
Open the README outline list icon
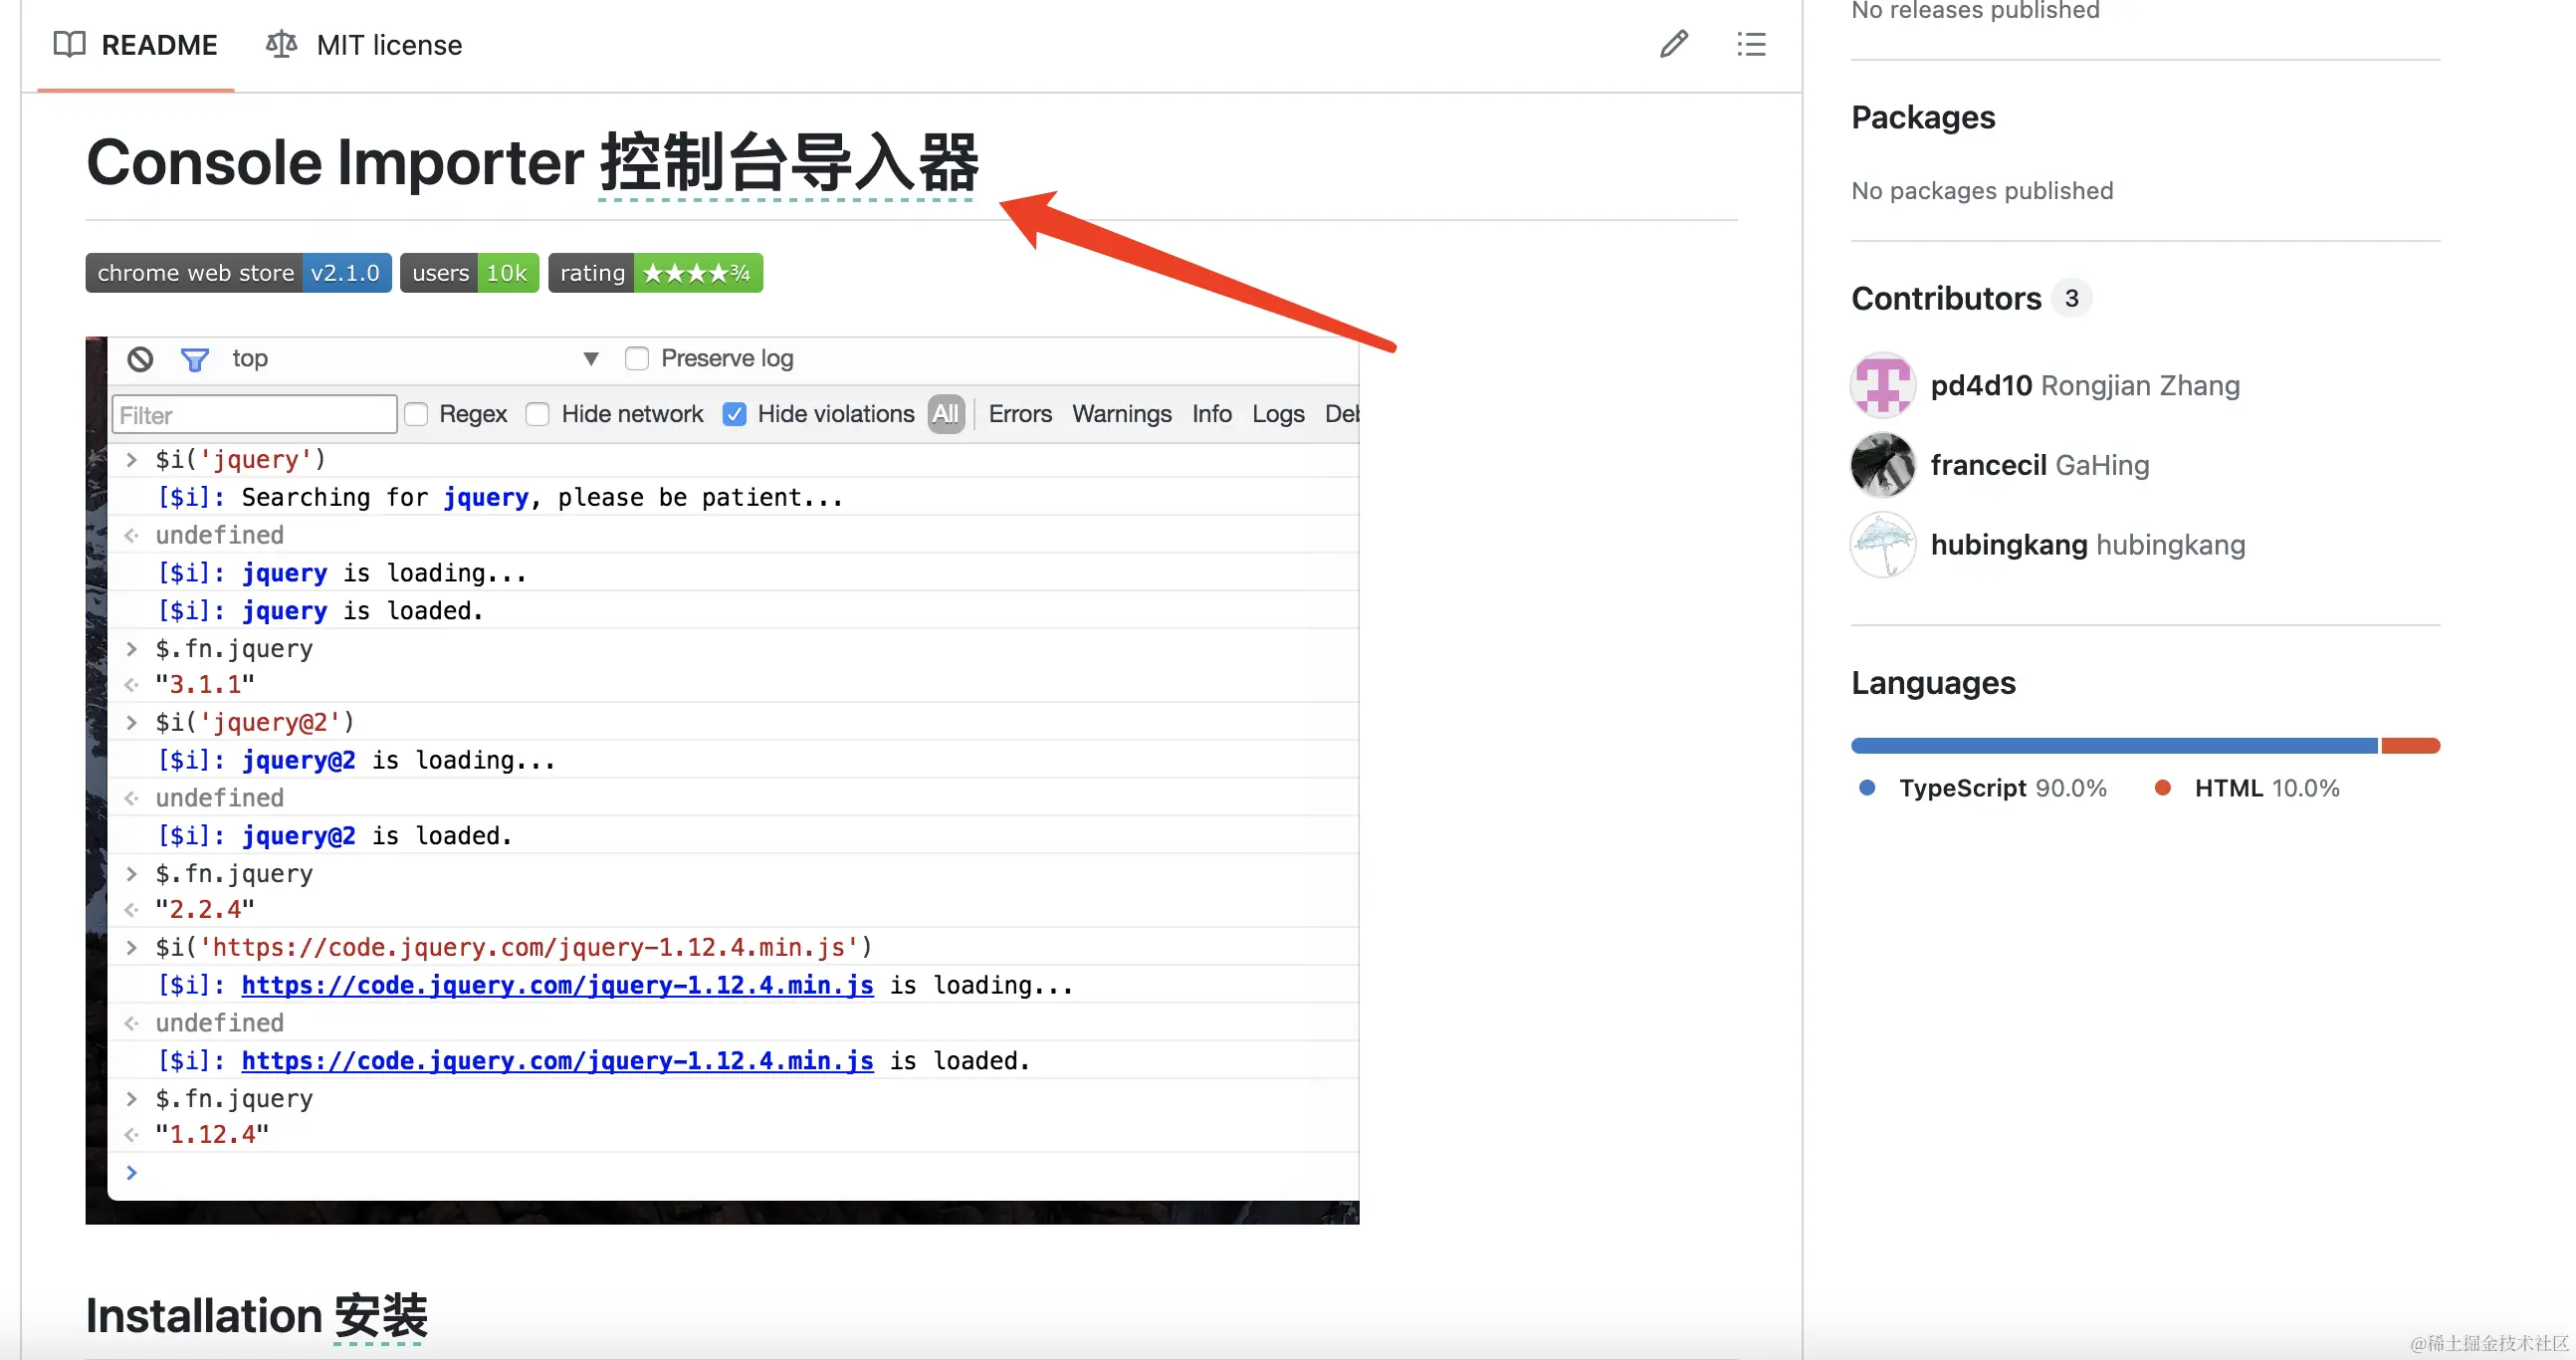pos(1750,45)
